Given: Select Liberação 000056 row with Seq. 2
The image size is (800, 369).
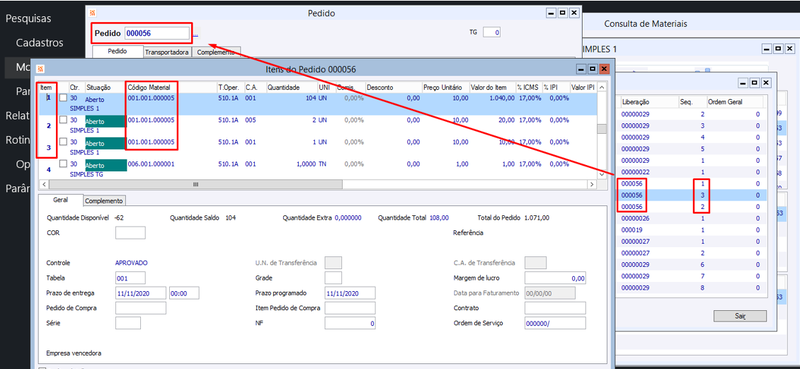Looking at the screenshot, I should pos(692,207).
